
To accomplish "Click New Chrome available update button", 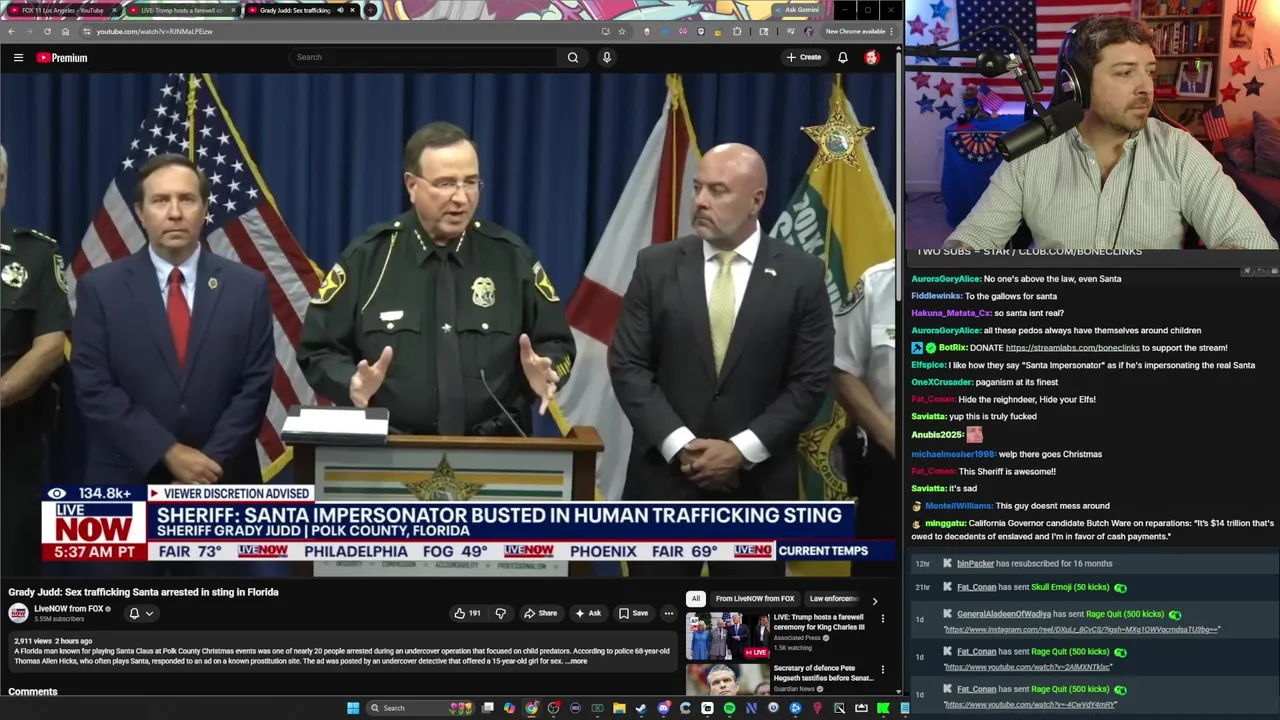I will coord(861,31).
